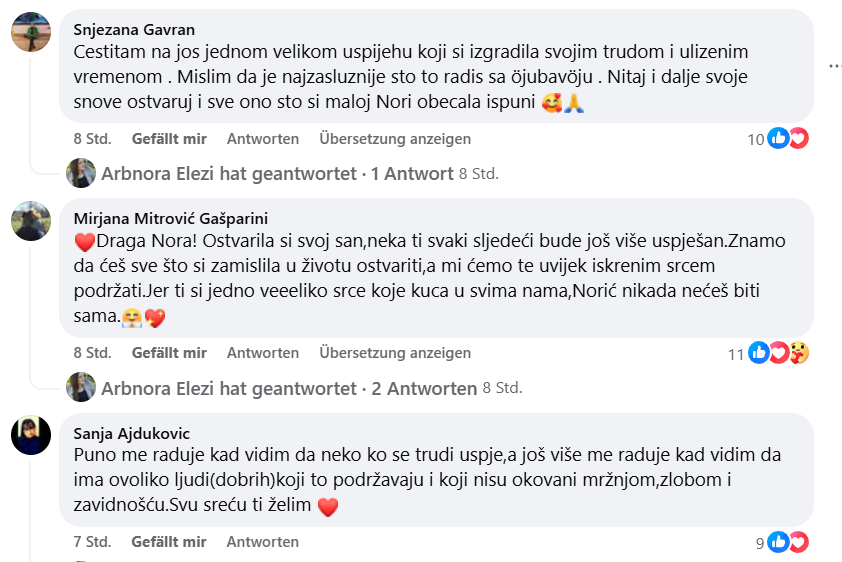Click Arbnora Elezi avatar under Snjezana's comment
The image size is (842, 562).
click(x=81, y=174)
